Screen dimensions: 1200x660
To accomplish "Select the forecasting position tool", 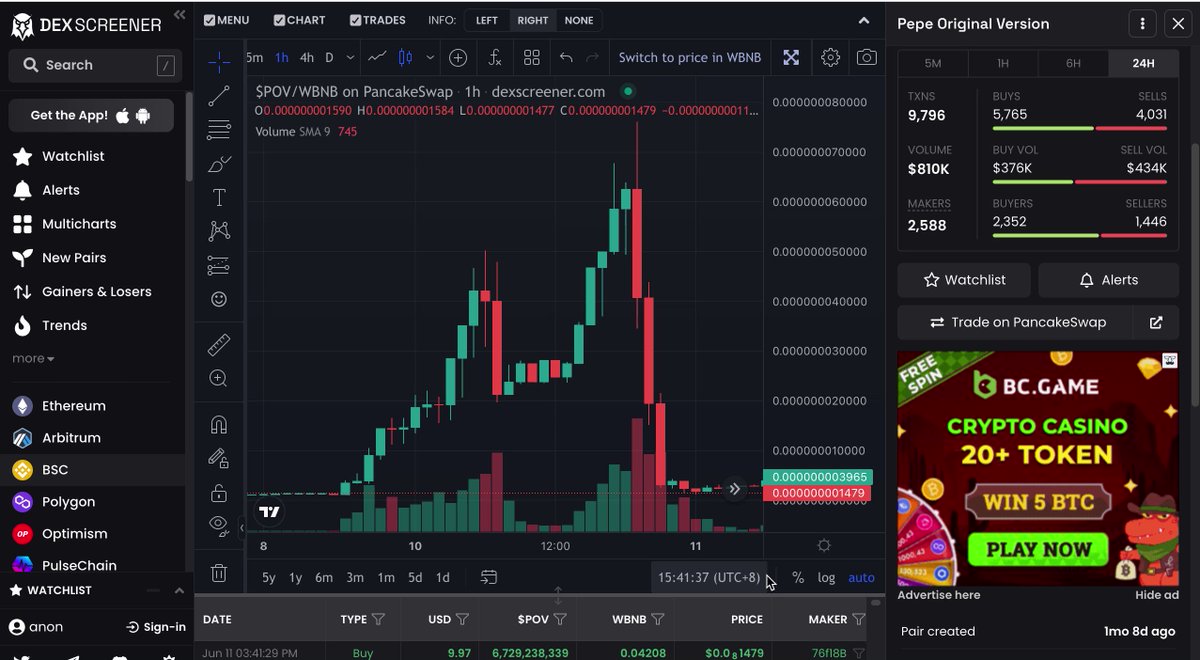I will pyautogui.click(x=219, y=266).
